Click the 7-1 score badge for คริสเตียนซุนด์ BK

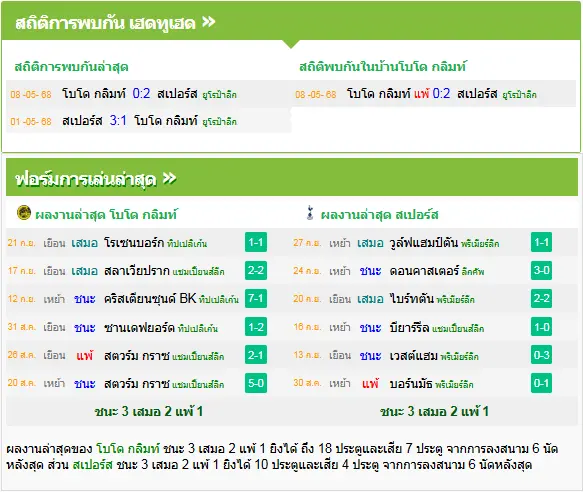[256, 298]
